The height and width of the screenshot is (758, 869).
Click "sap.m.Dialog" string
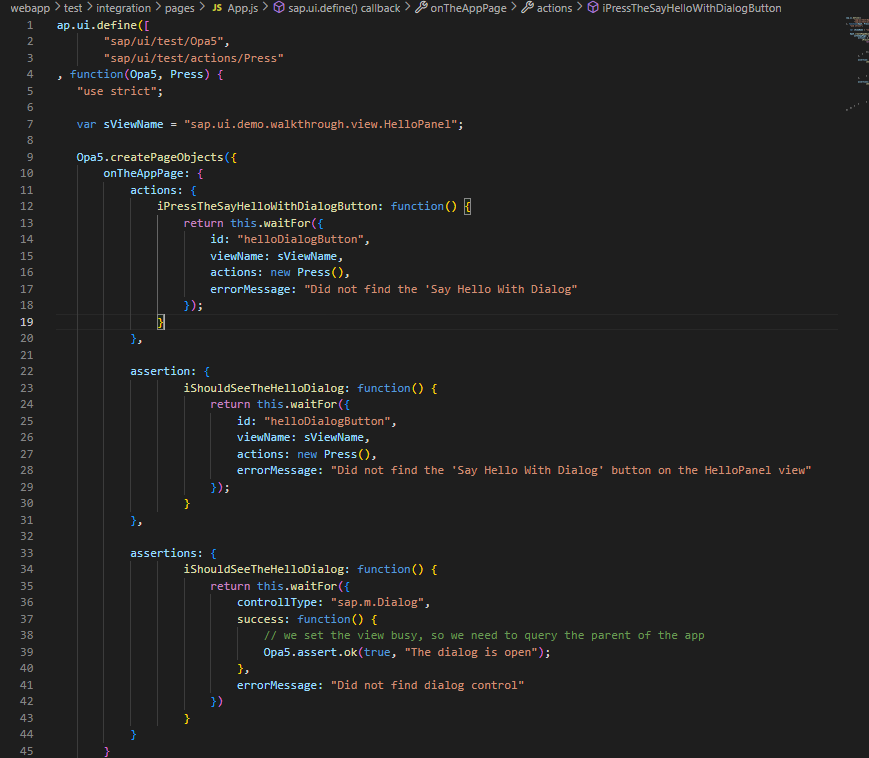coord(377,602)
